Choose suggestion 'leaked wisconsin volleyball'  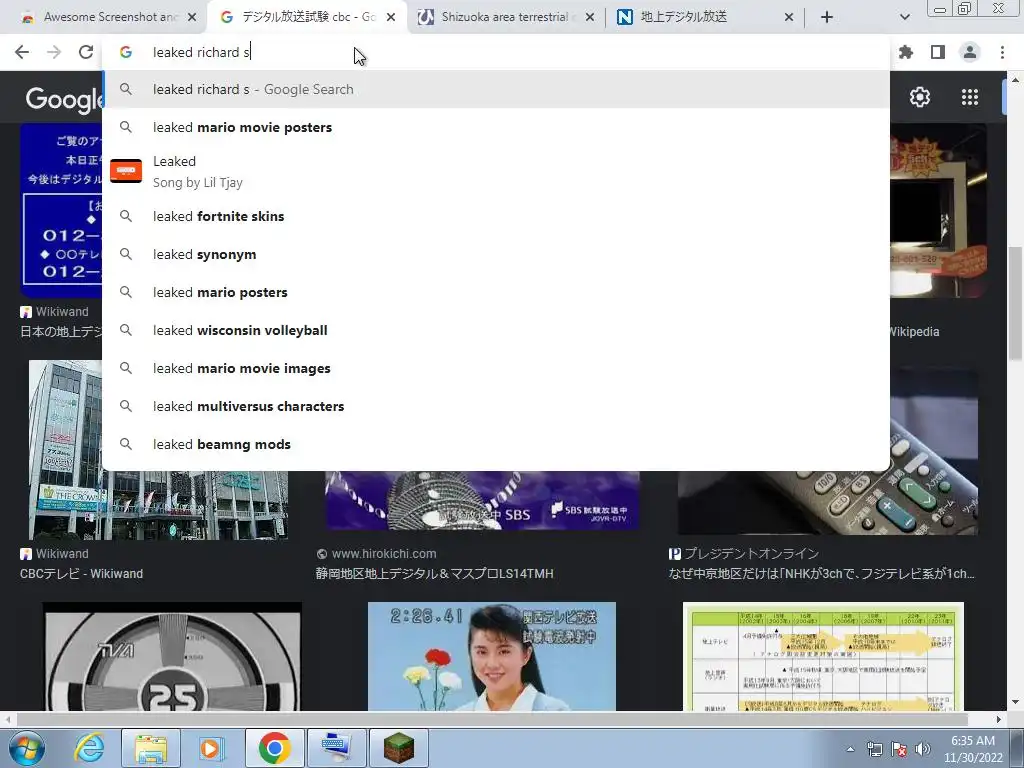[496, 330]
